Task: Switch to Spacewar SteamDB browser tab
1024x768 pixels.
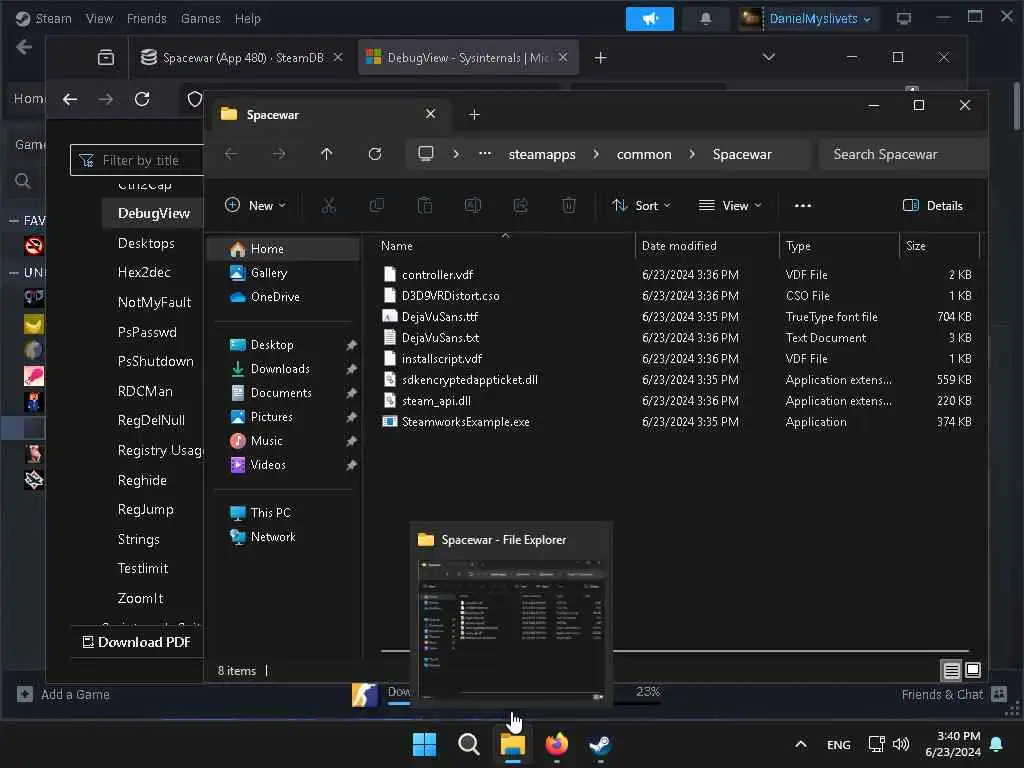Action: 242,58
